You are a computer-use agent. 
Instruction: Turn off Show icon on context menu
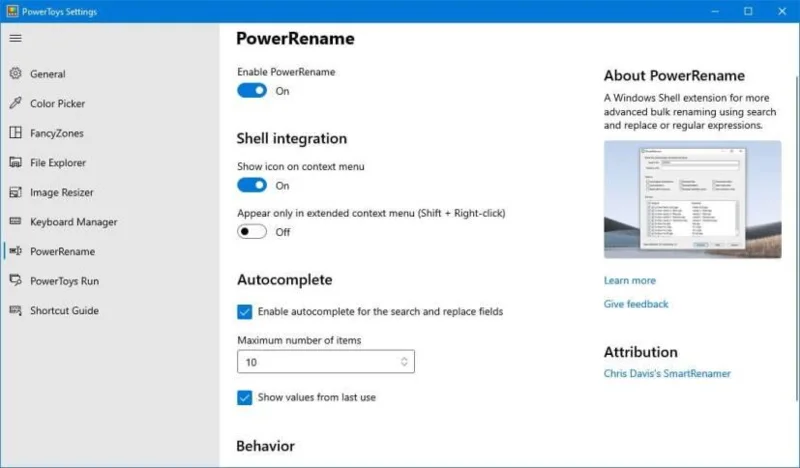pyautogui.click(x=252, y=185)
